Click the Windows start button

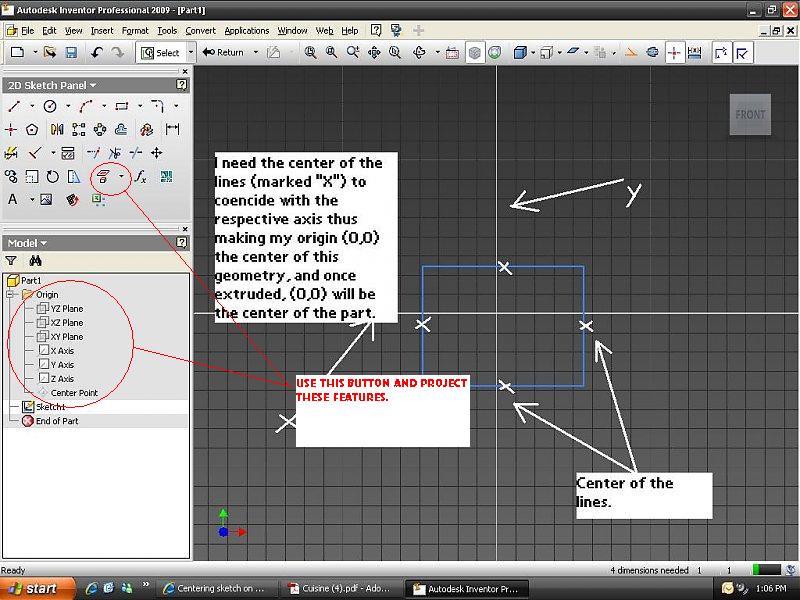click(37, 589)
